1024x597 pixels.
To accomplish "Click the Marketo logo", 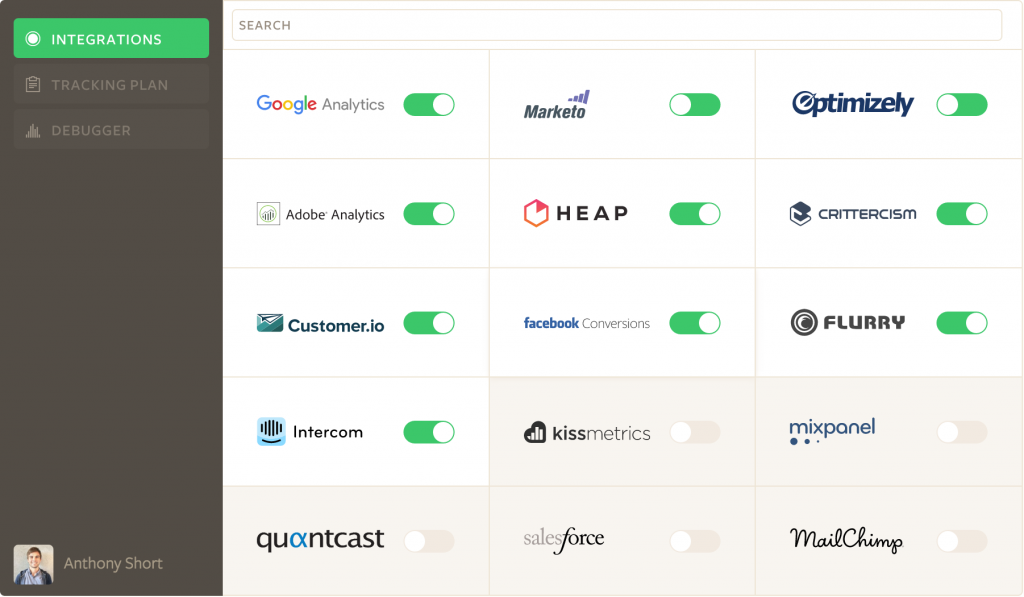I will [x=557, y=105].
